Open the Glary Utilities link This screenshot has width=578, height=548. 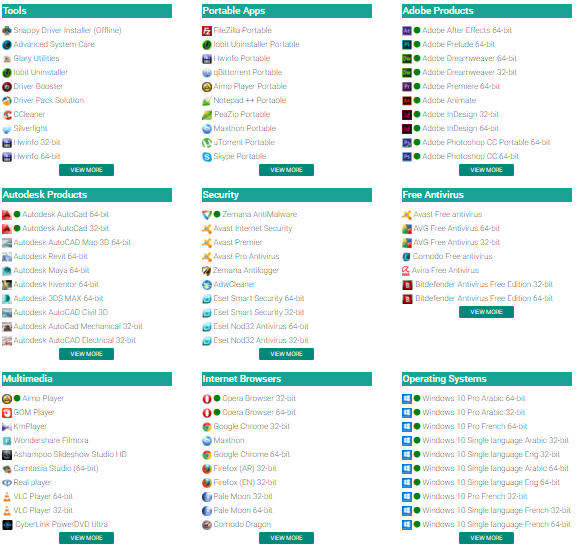pos(36,58)
